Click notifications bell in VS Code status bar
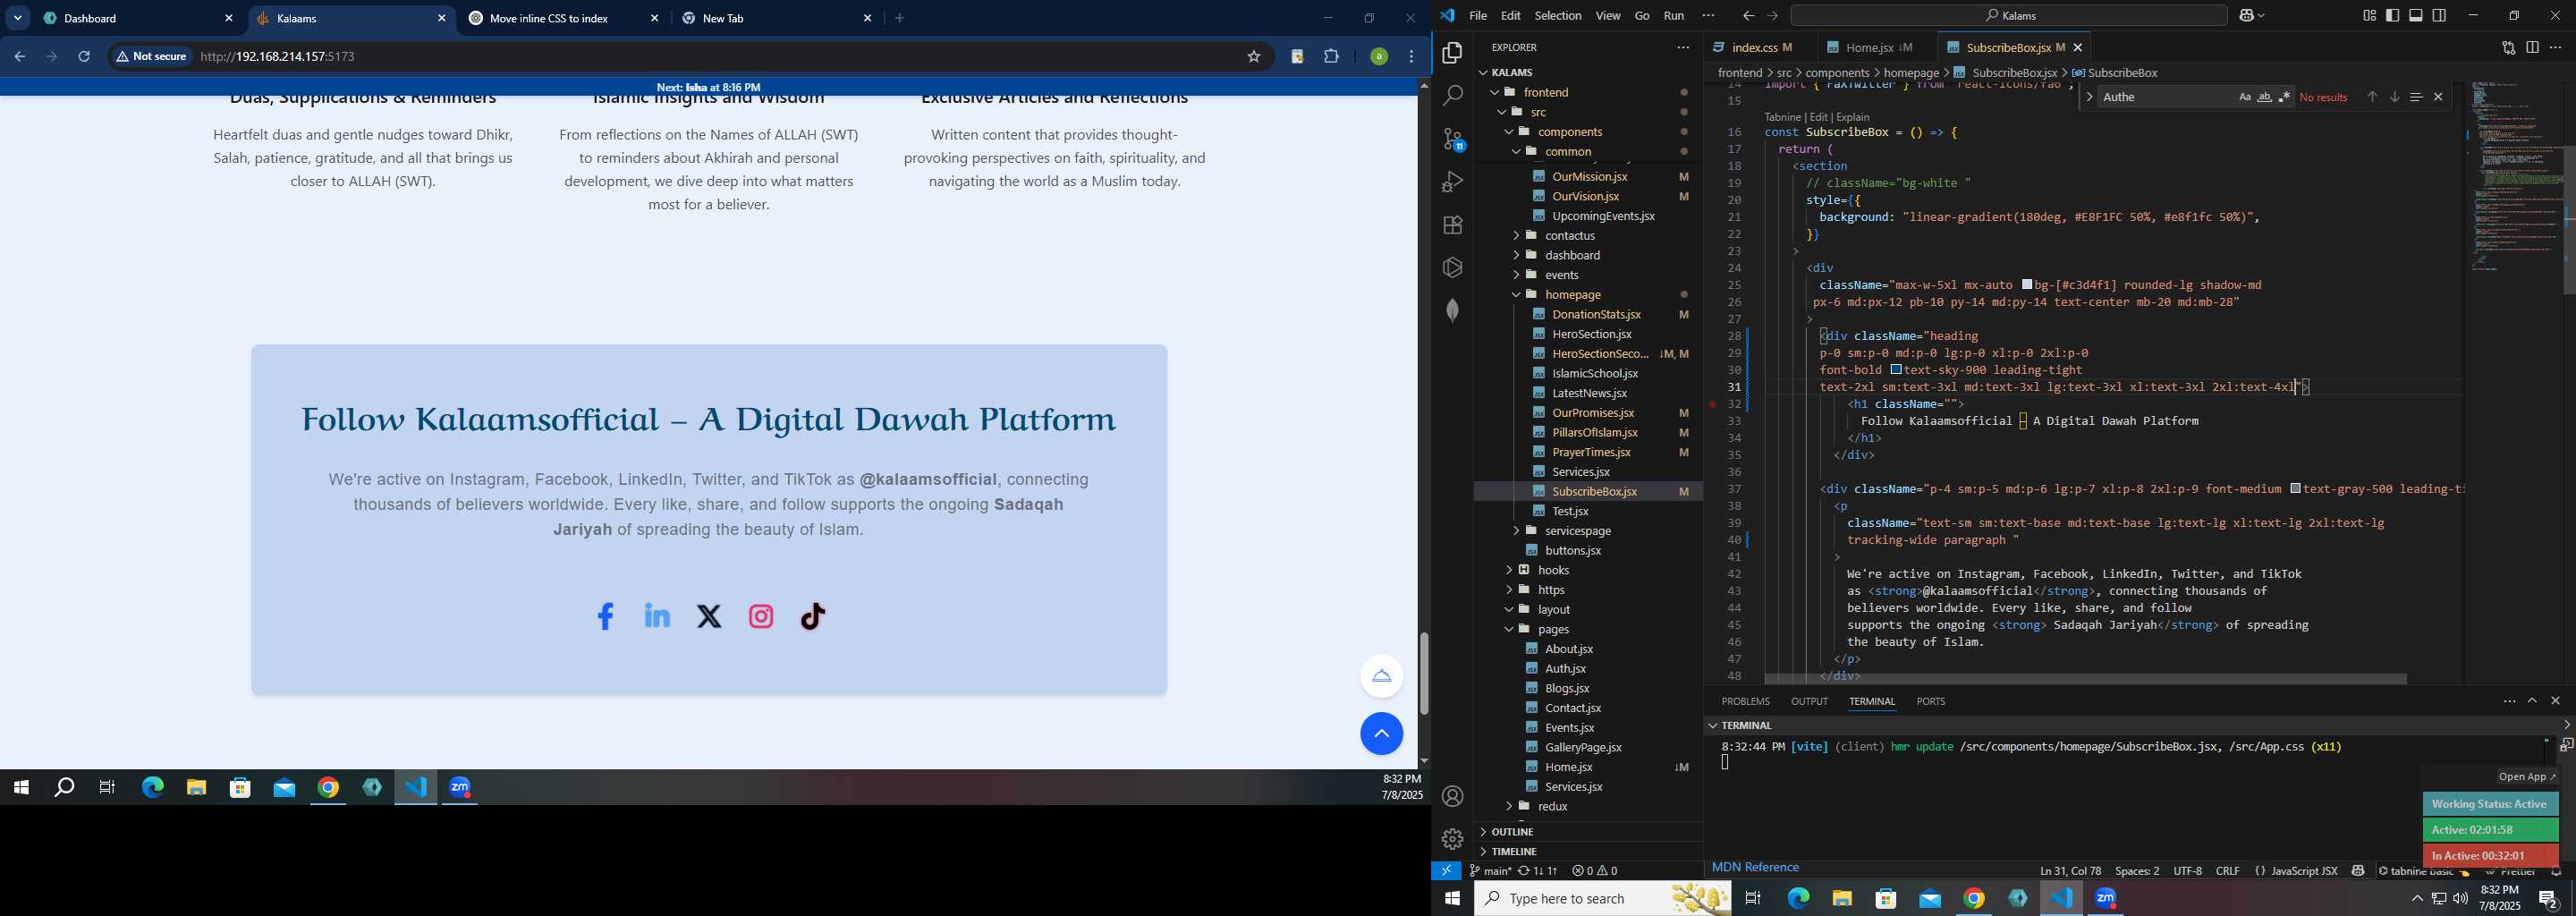The image size is (2576, 916). (2557, 872)
